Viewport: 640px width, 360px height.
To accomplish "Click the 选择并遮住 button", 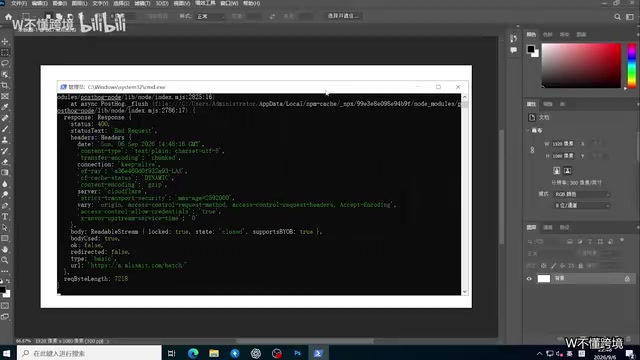I will point(343,16).
